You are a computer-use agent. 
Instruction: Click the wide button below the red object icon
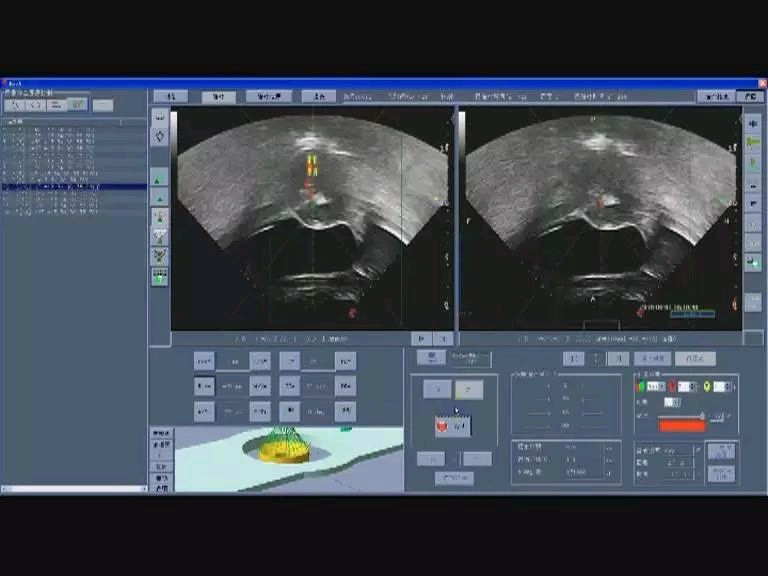[454, 478]
